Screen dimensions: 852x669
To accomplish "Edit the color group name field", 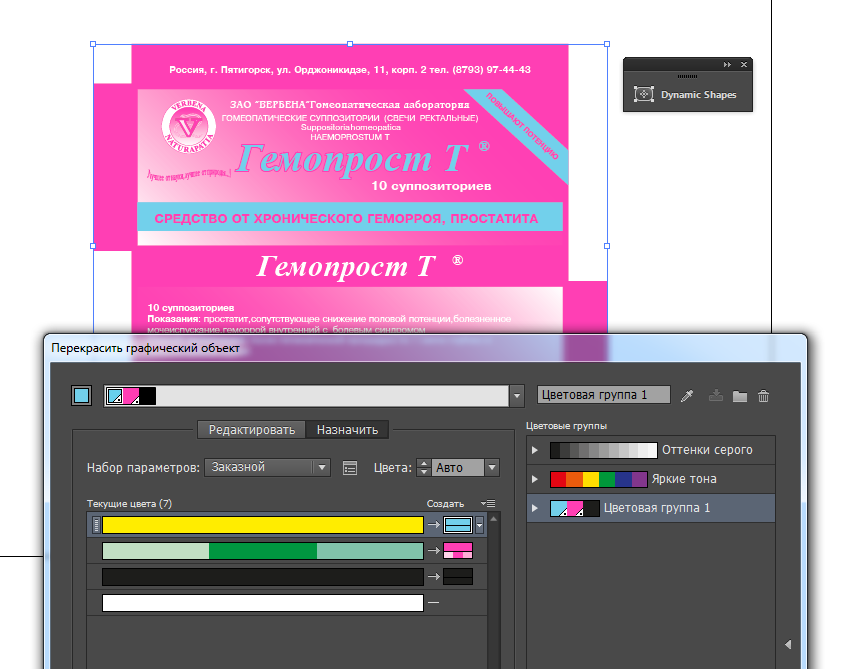I will coord(603,395).
